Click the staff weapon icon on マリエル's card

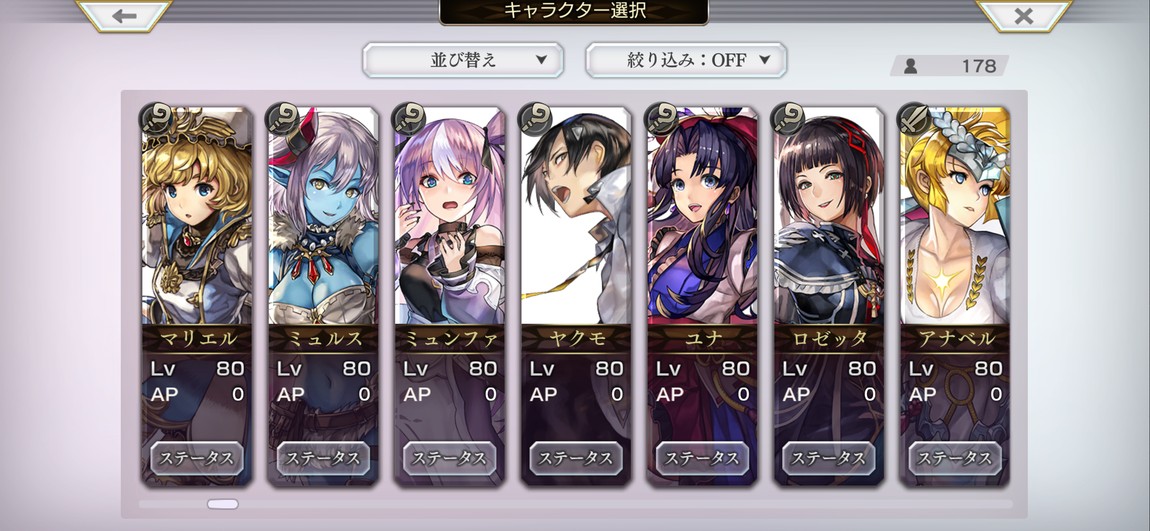click(155, 119)
